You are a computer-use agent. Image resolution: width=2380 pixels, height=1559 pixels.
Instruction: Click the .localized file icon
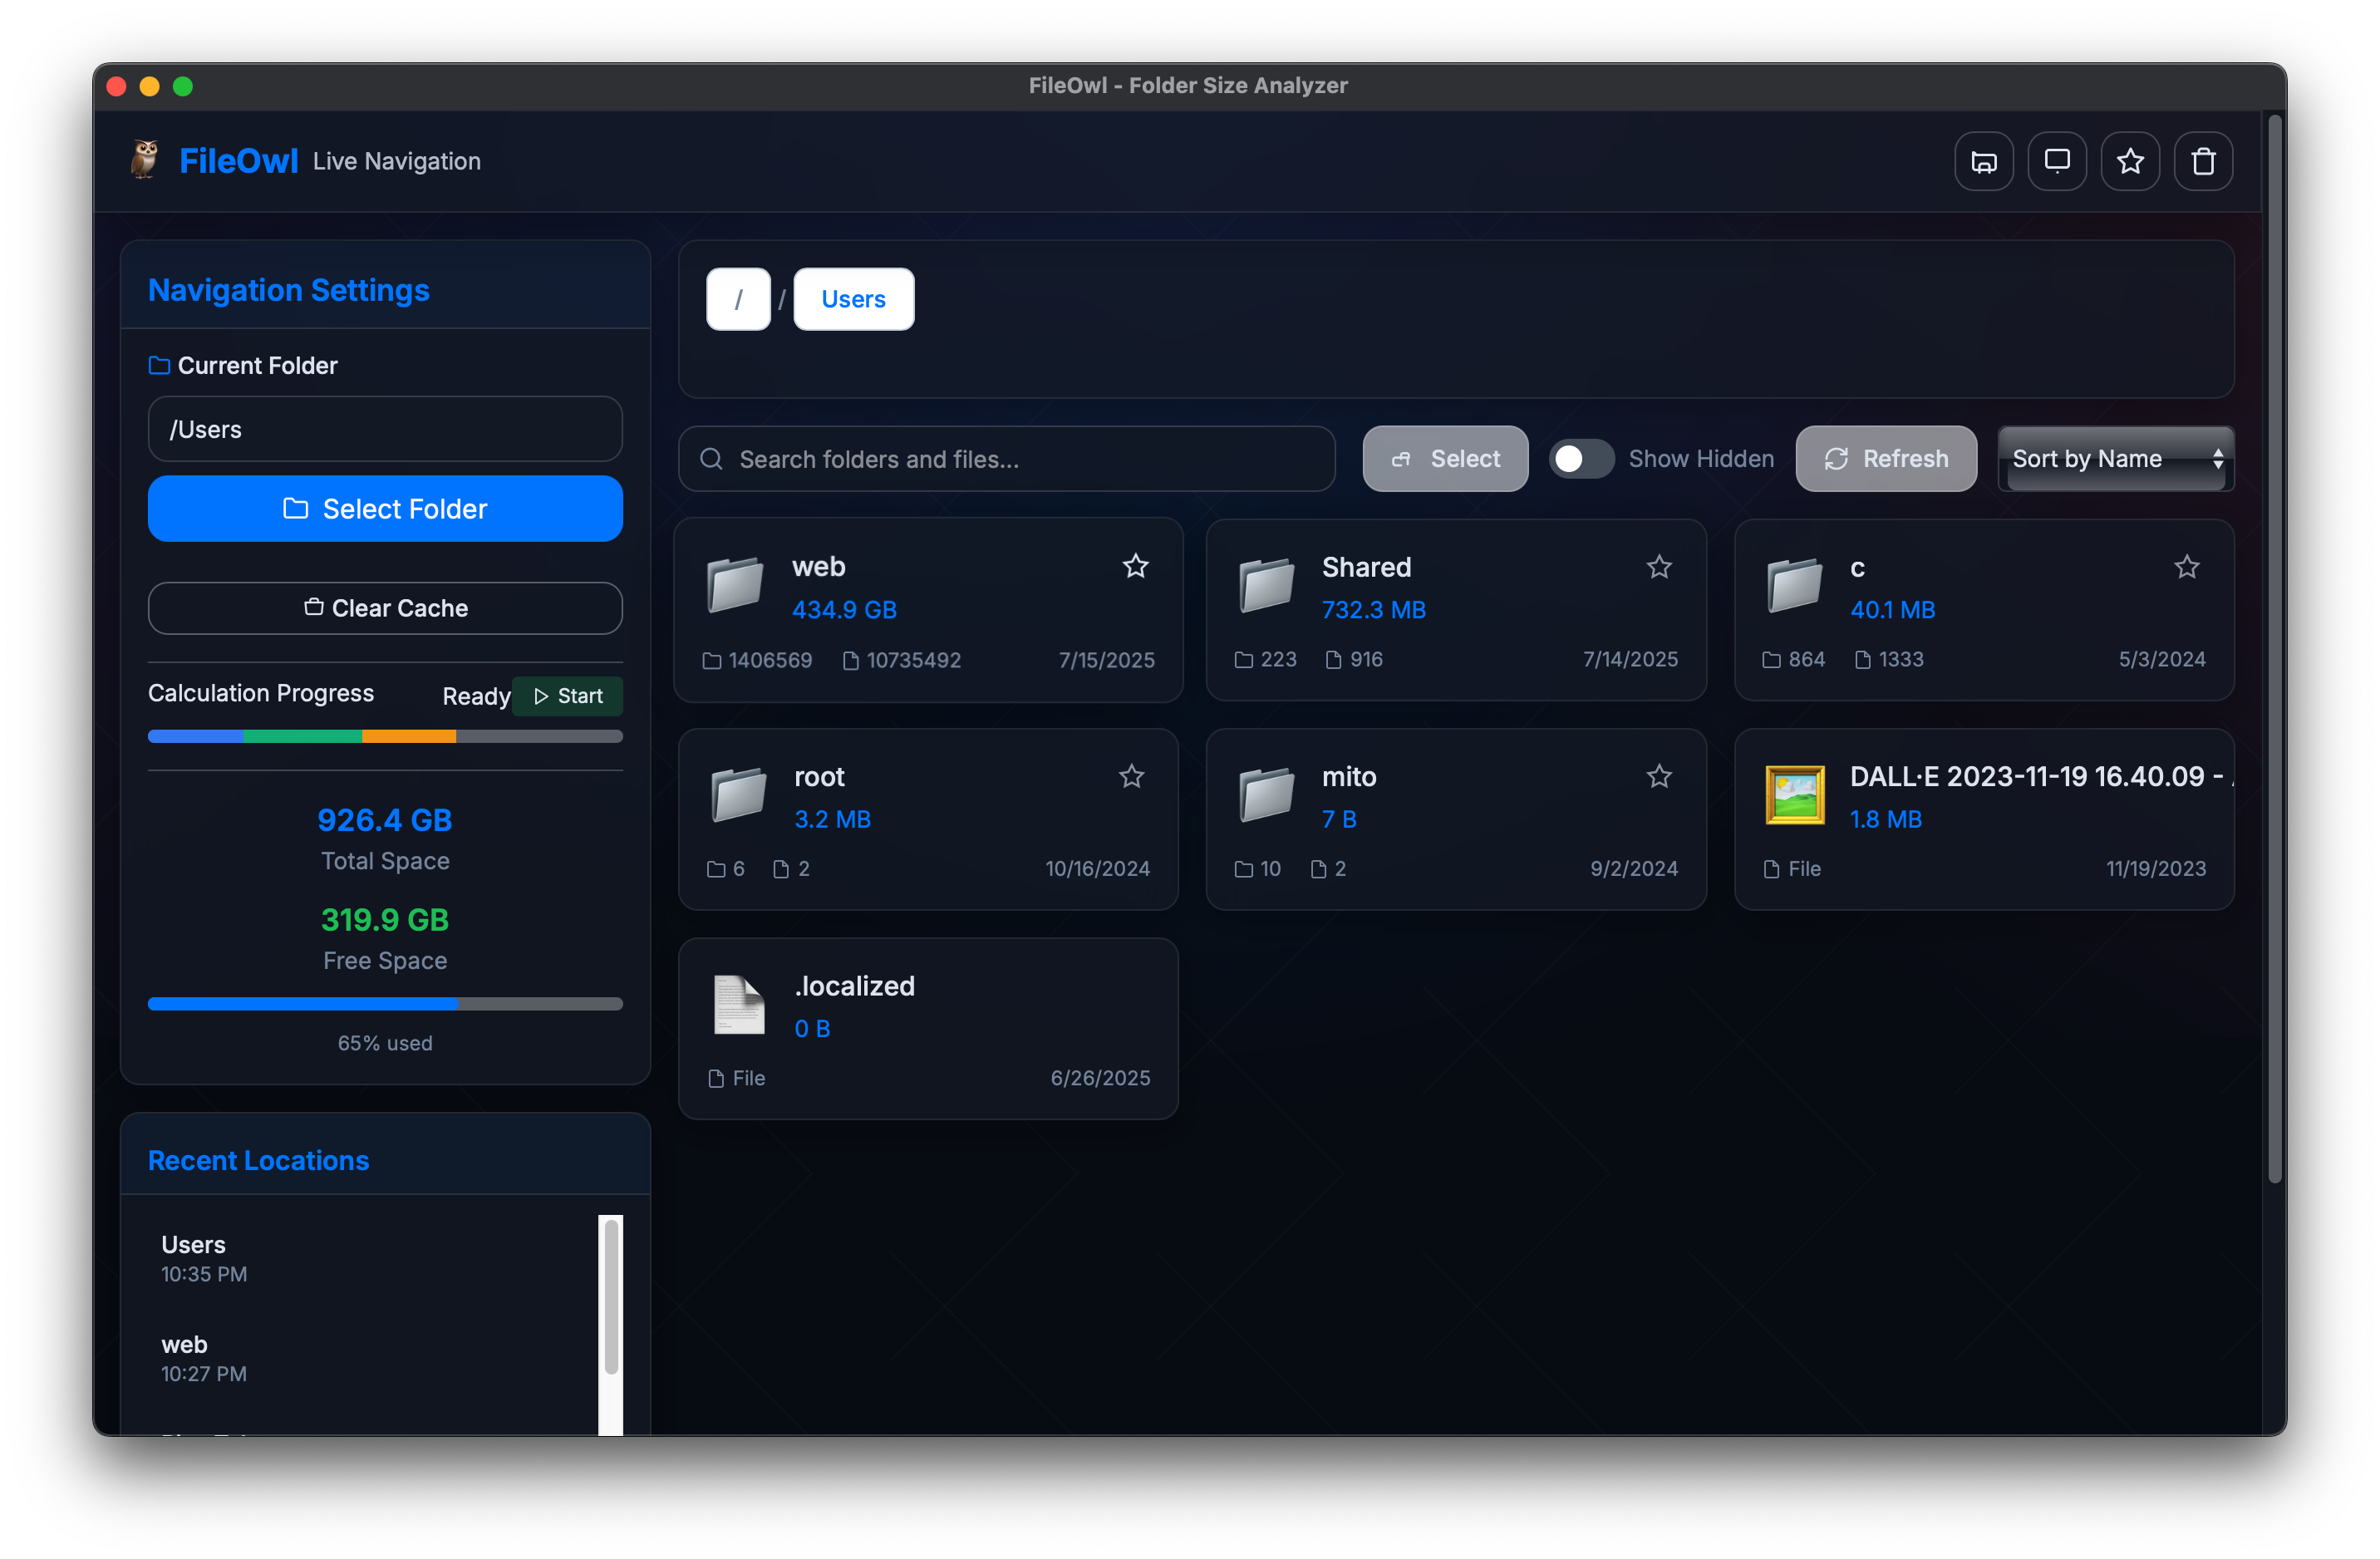tap(738, 1004)
